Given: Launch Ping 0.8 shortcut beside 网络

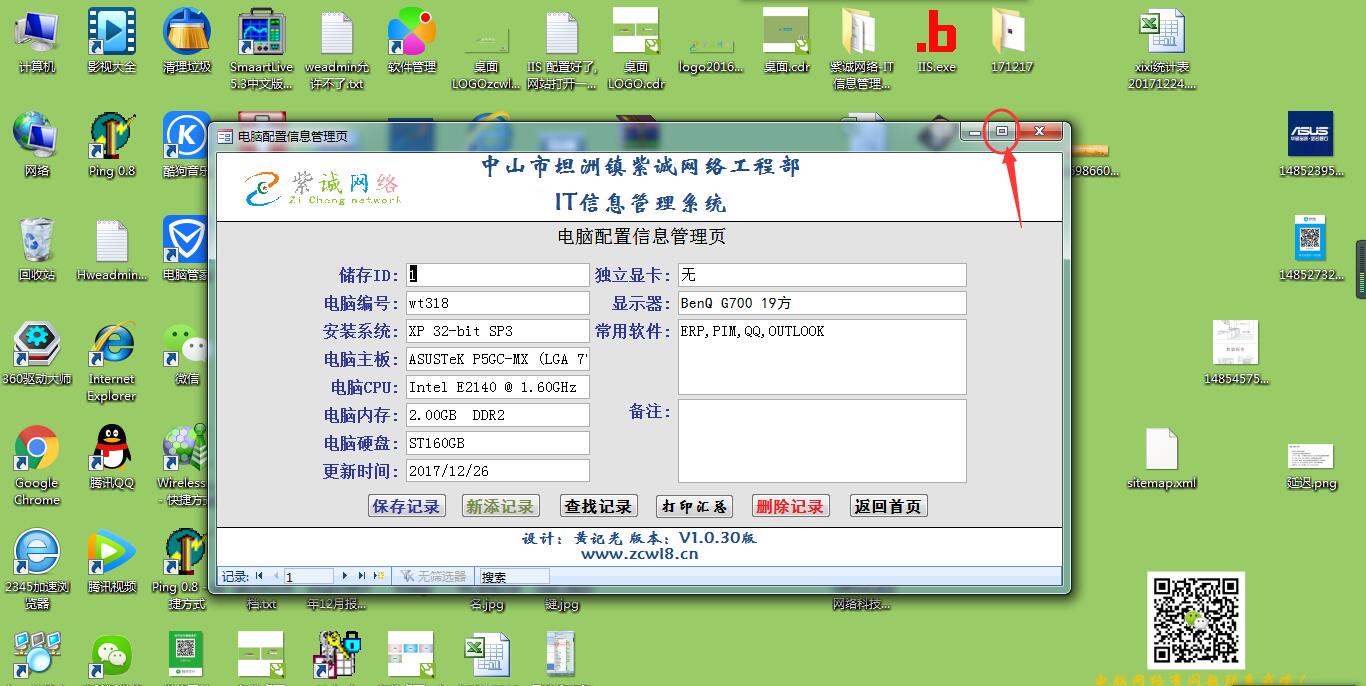Looking at the screenshot, I should (x=112, y=145).
